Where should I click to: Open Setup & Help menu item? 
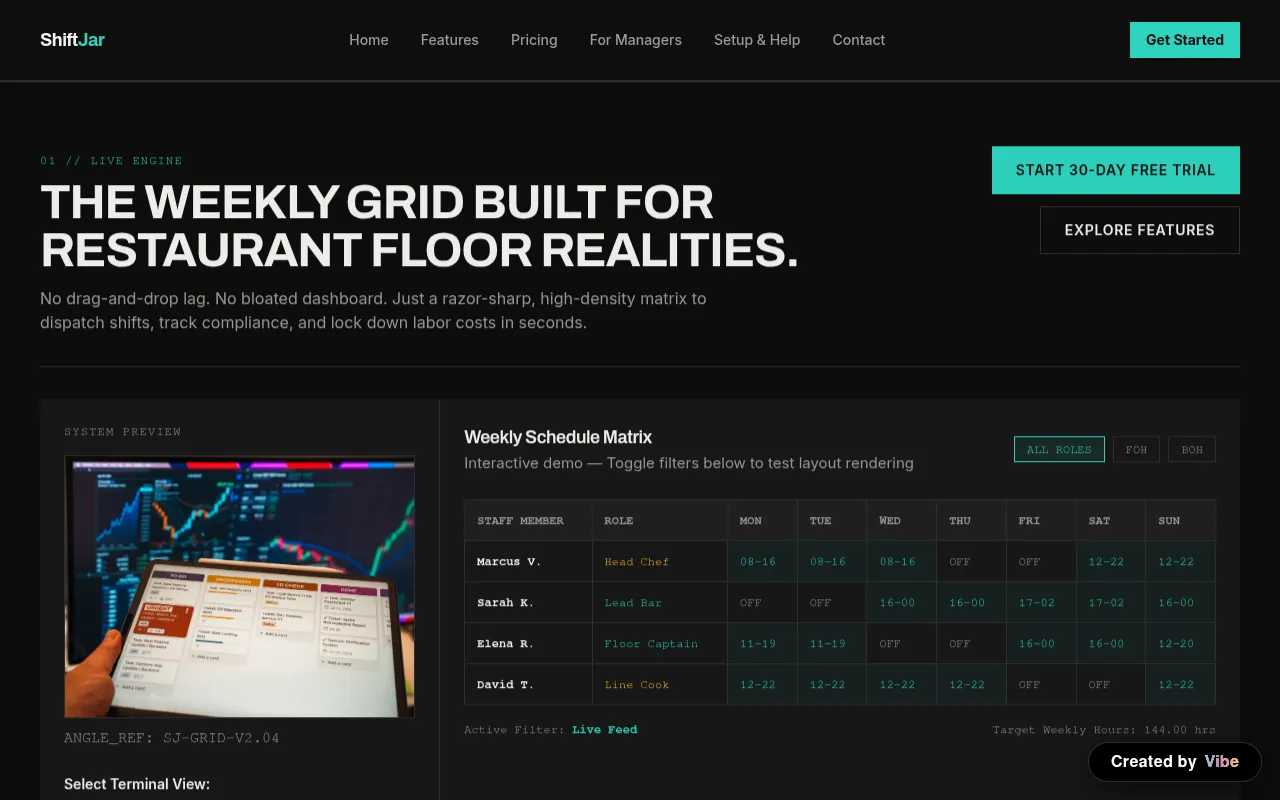pos(757,40)
